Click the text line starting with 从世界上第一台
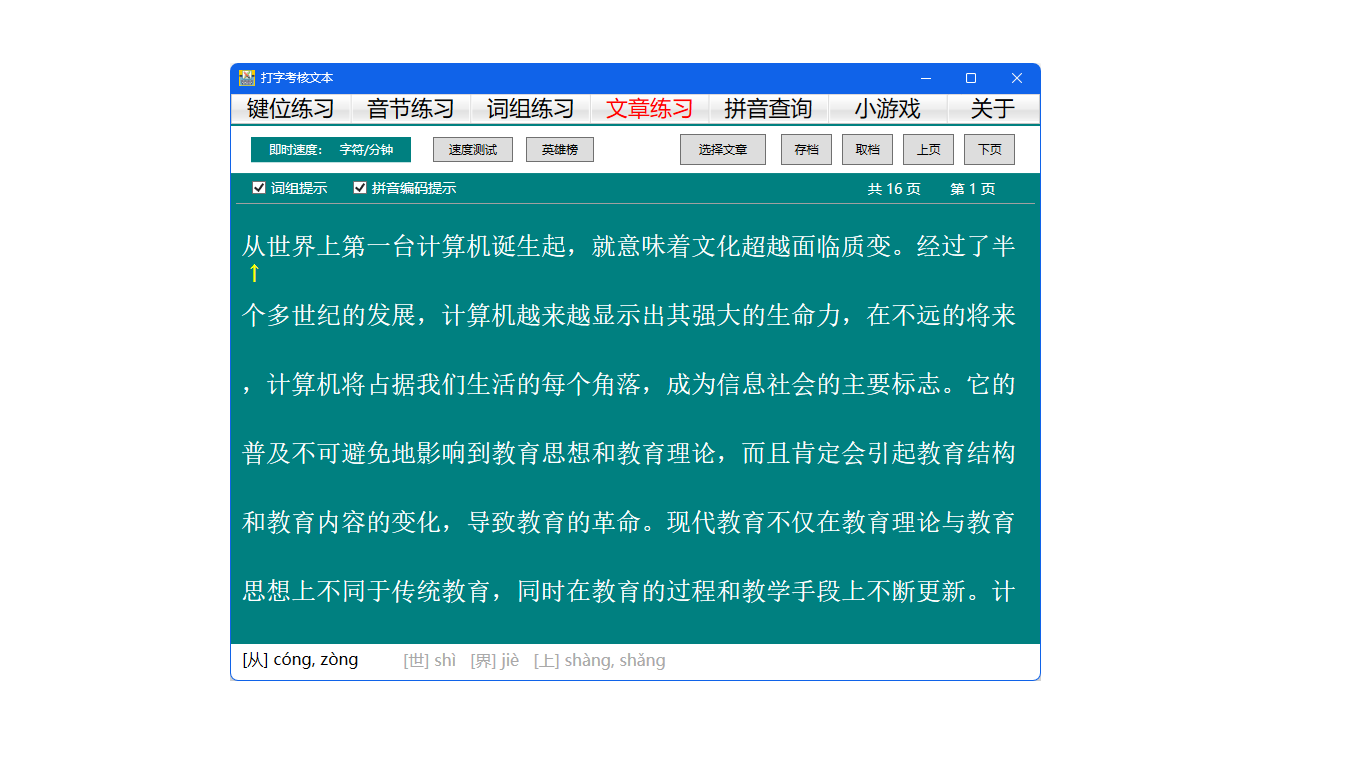This screenshot has height=768, width=1366. pyautogui.click(x=629, y=247)
